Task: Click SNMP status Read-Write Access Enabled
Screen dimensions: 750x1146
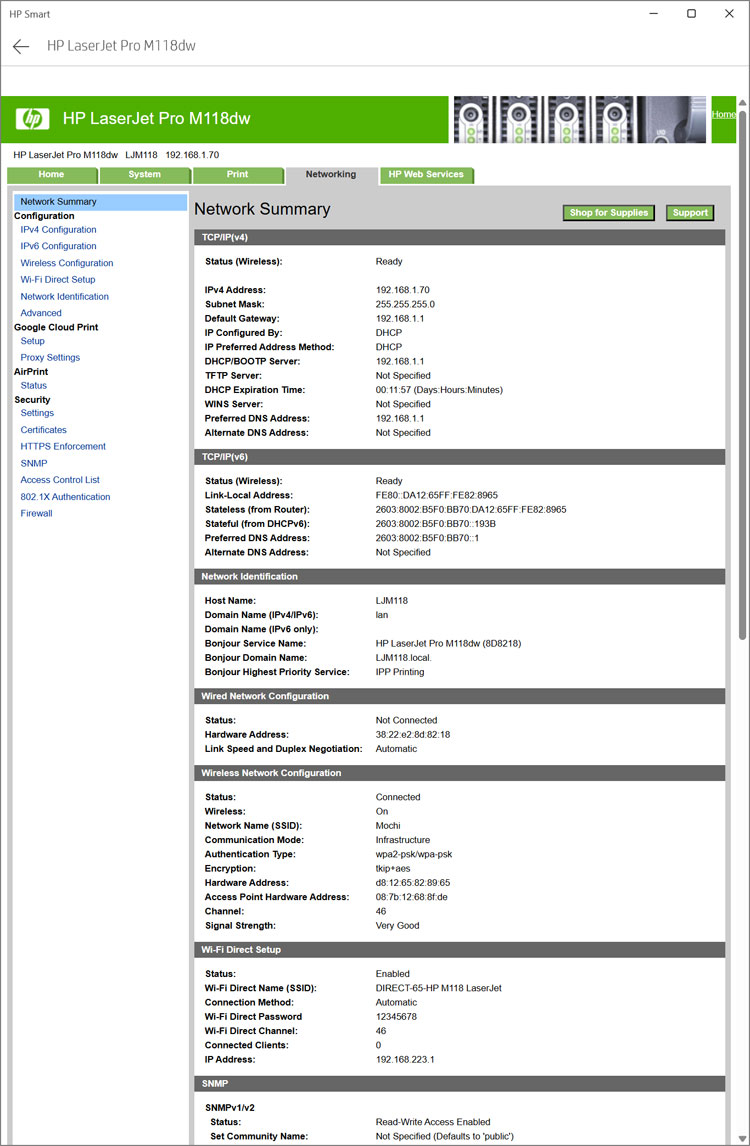Action: 433,1122
